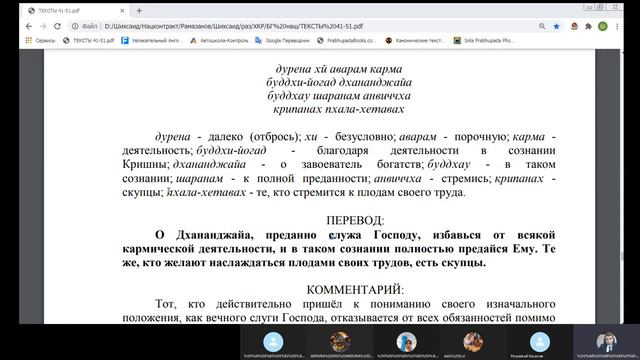Open the Extensions puzzle icon
This screenshot has height=360, width=640.
pyautogui.click(x=588, y=26)
